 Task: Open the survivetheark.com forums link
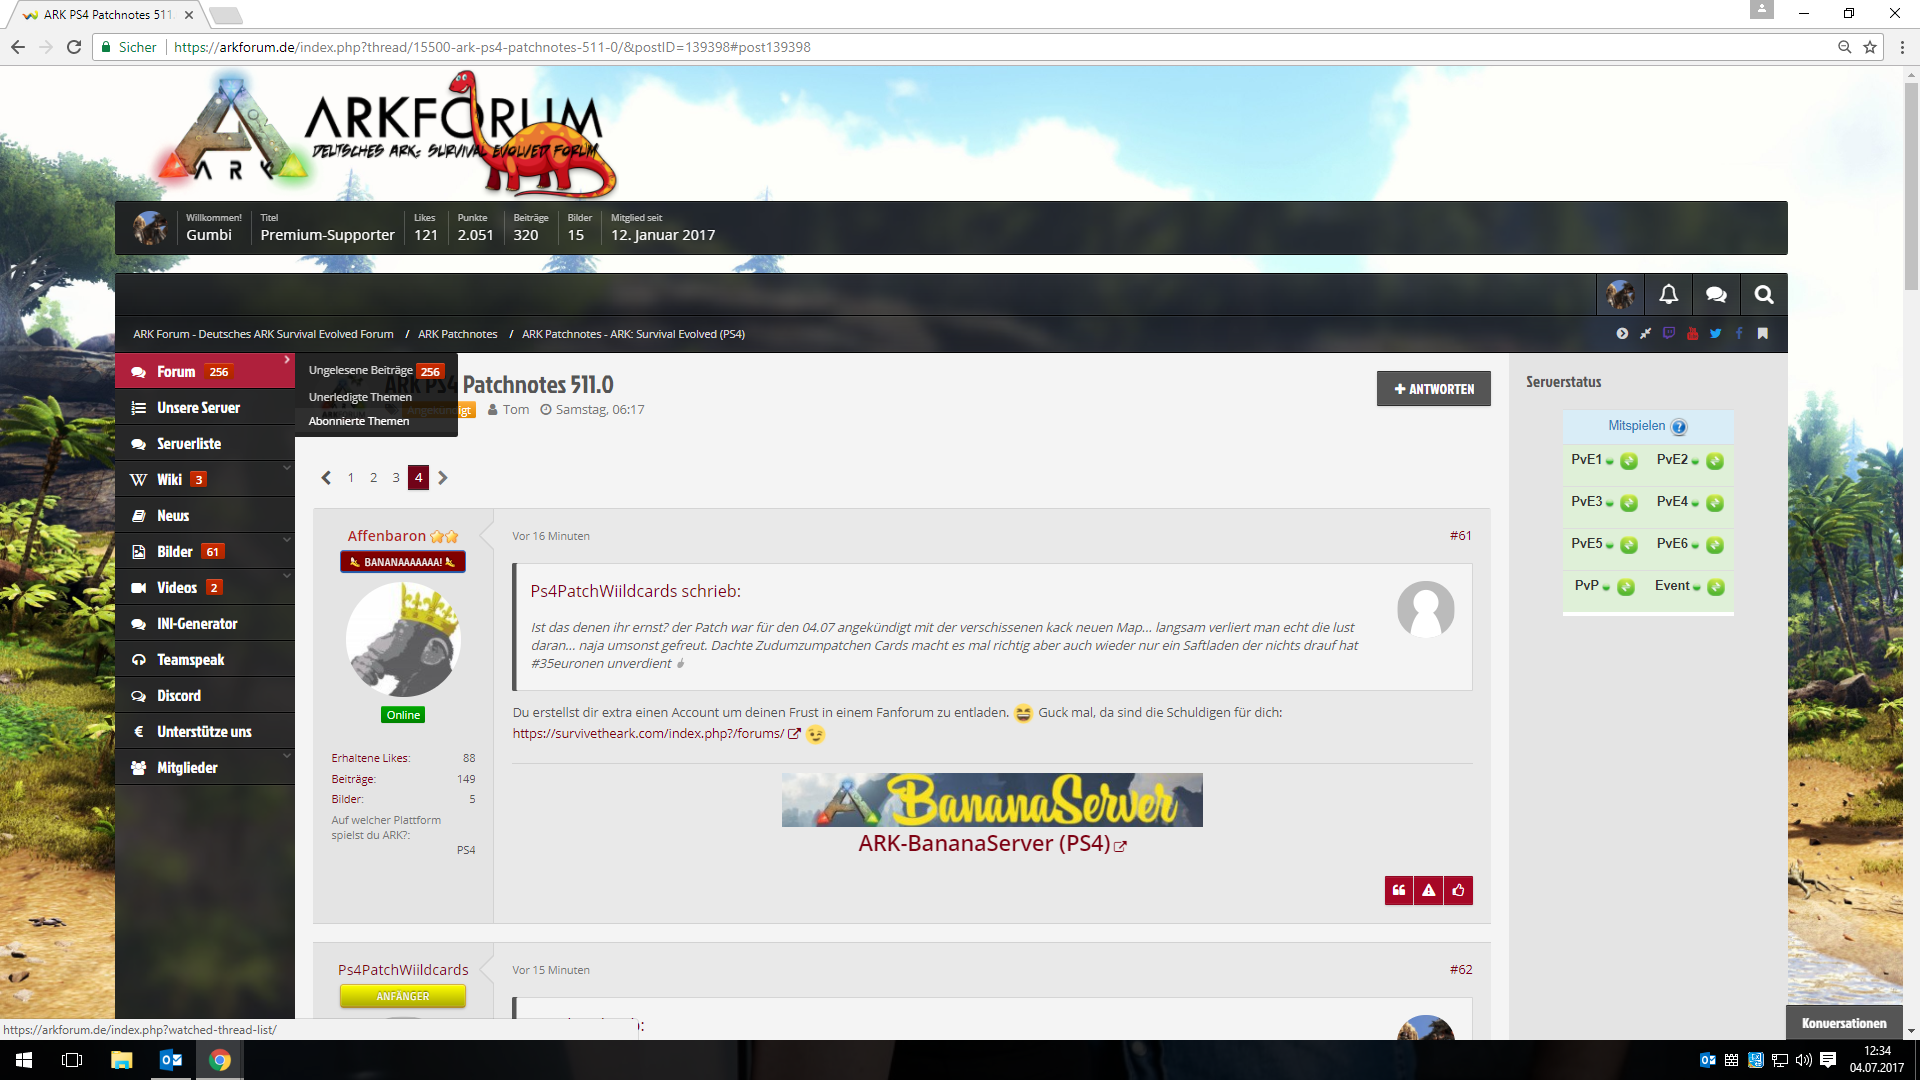[x=648, y=734]
